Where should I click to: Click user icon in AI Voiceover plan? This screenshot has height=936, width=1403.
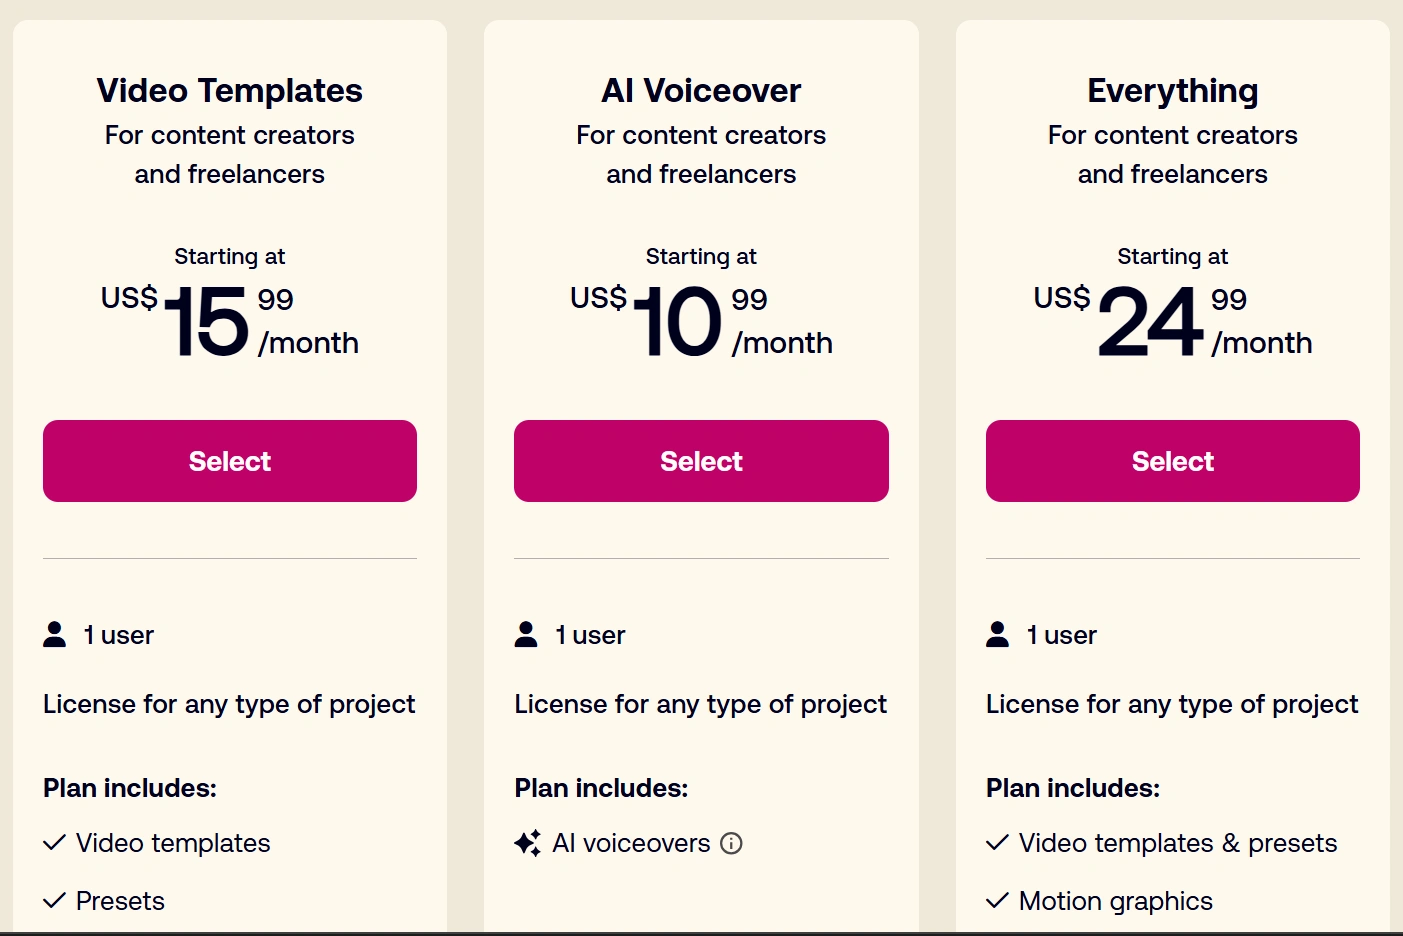[x=526, y=634]
